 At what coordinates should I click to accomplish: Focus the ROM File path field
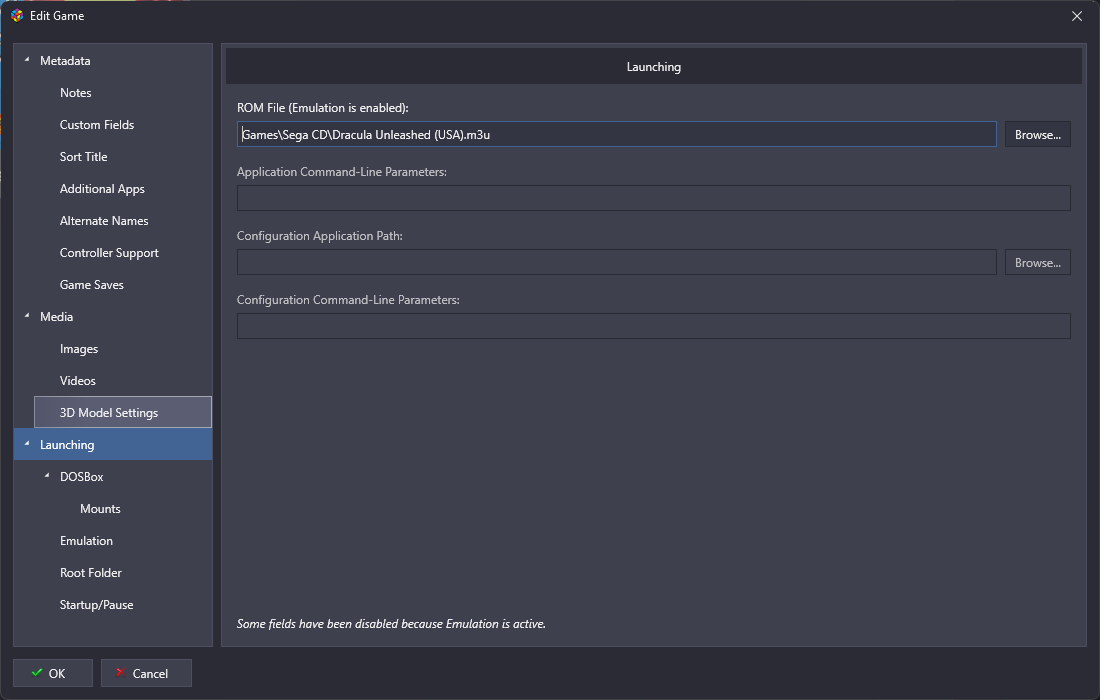(617, 134)
